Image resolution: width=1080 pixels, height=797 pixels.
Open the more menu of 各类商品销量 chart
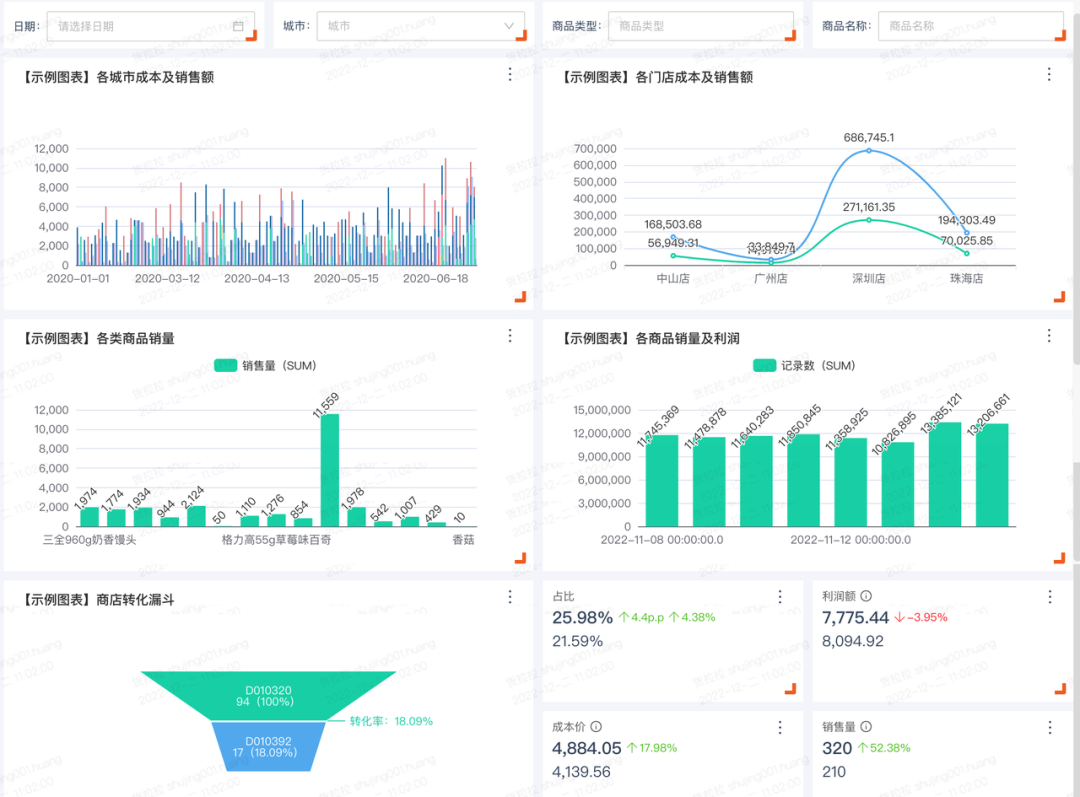pyautogui.click(x=510, y=335)
